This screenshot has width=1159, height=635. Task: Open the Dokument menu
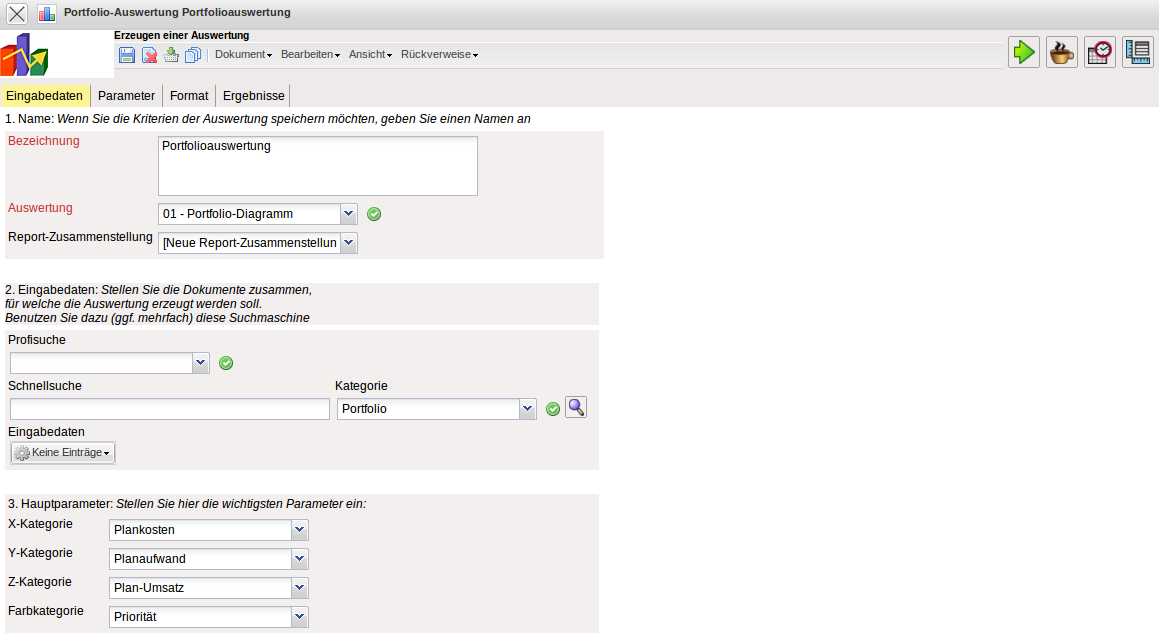(243, 54)
